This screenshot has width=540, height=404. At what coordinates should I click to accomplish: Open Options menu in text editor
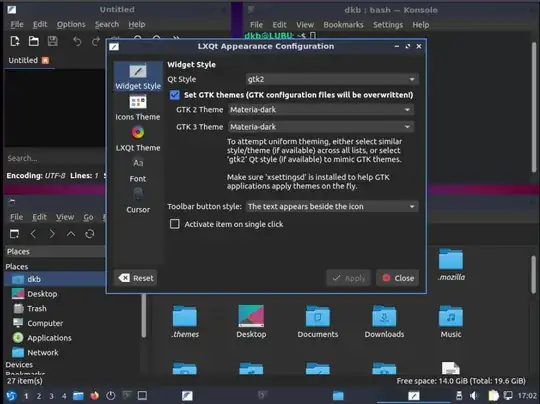pyautogui.click(x=71, y=24)
